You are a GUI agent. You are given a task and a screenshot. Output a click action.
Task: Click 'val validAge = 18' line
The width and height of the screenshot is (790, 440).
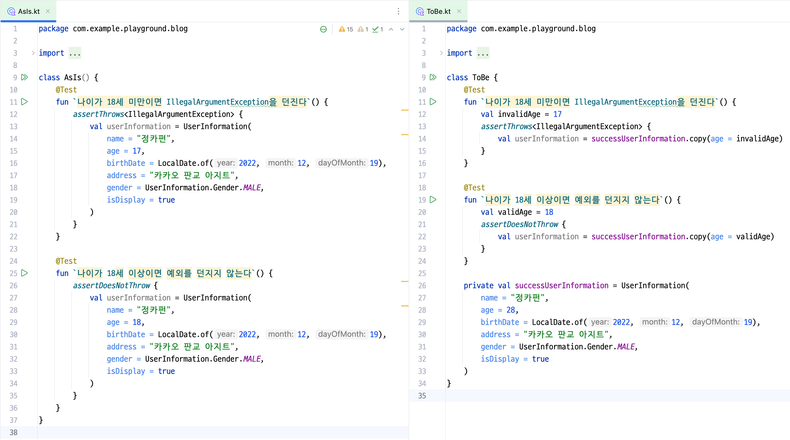pyautogui.click(x=517, y=212)
